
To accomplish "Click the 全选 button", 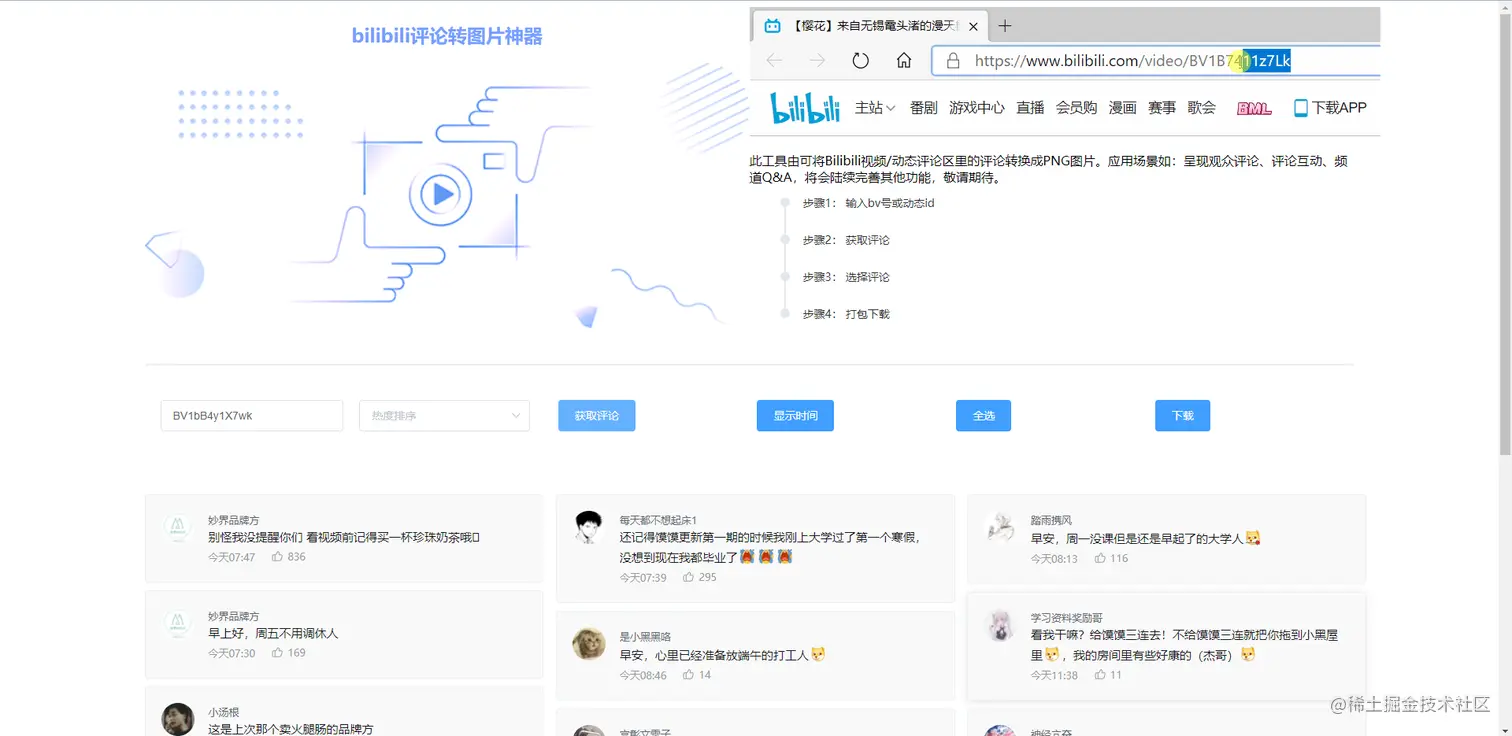I will [x=984, y=416].
